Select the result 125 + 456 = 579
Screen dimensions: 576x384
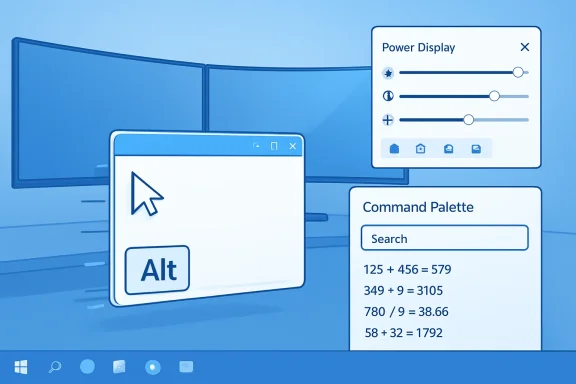[407, 269]
